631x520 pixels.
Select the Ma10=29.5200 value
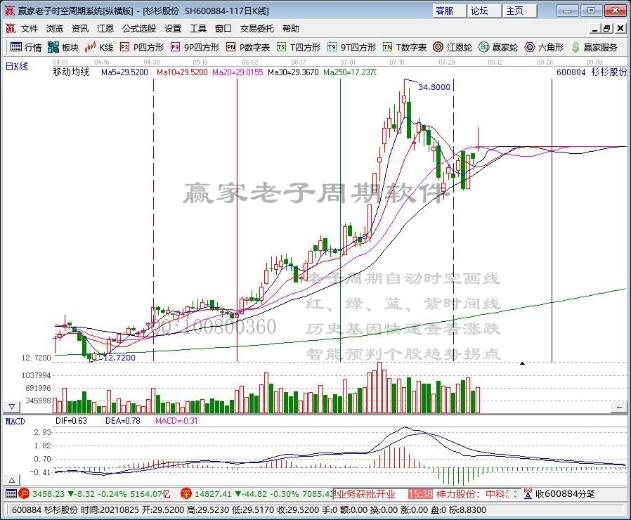tap(182, 72)
